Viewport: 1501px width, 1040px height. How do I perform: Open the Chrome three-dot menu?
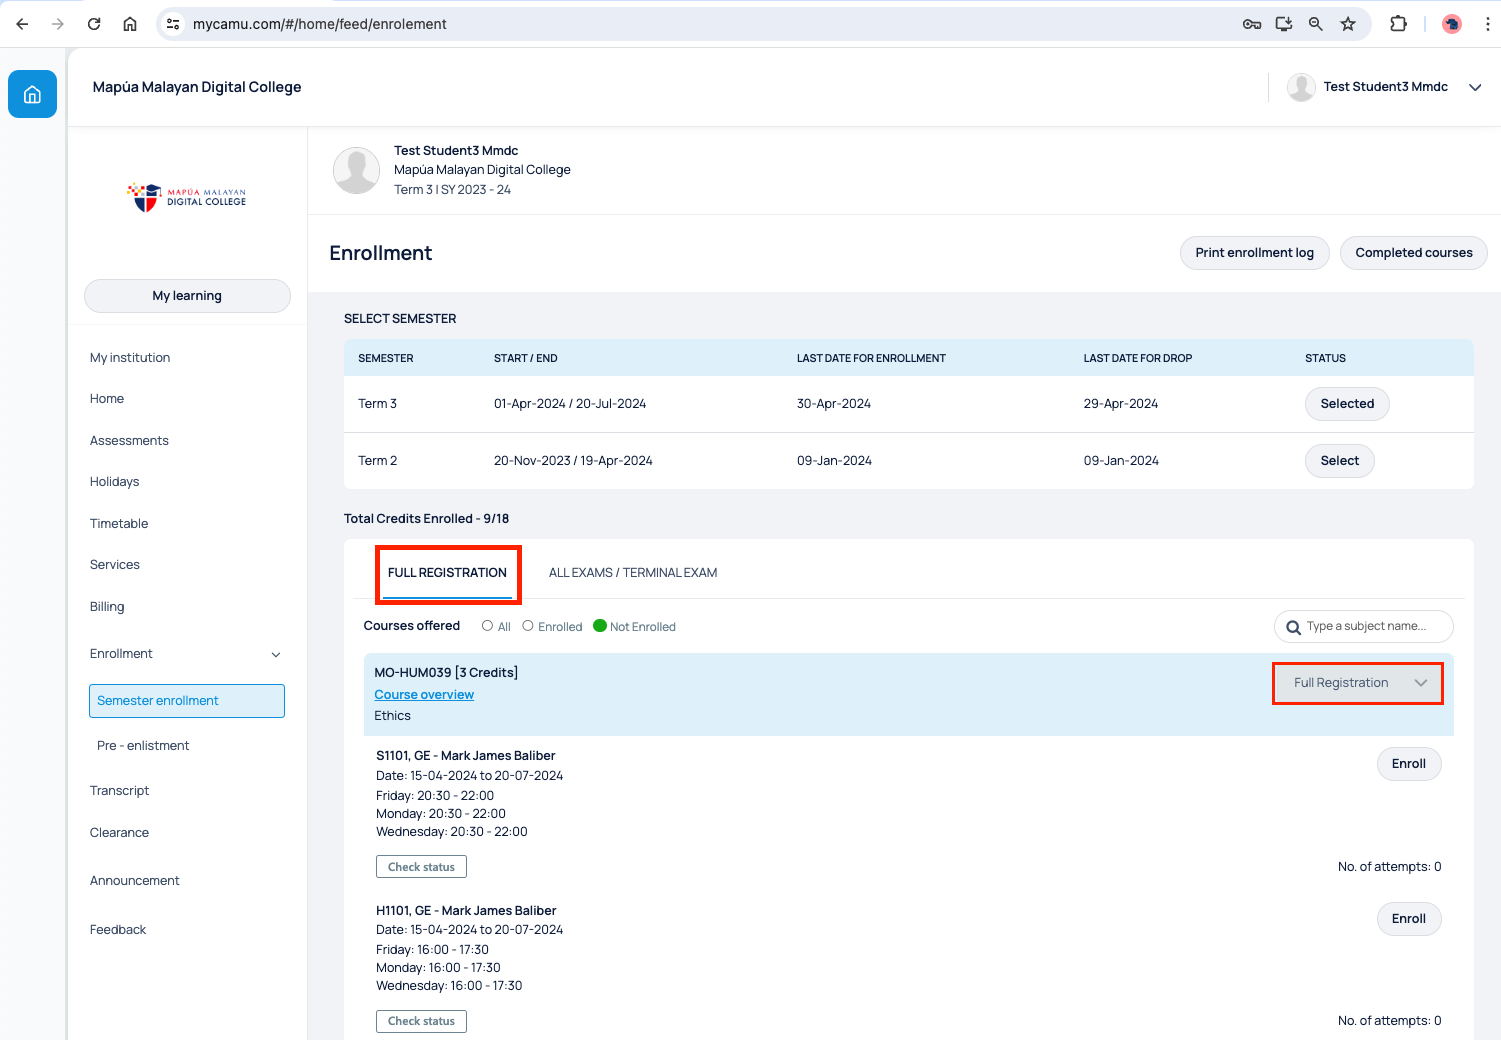(1487, 24)
